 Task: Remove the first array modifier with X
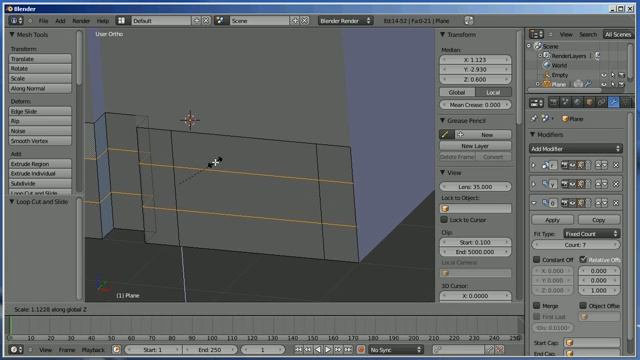[x=616, y=165]
